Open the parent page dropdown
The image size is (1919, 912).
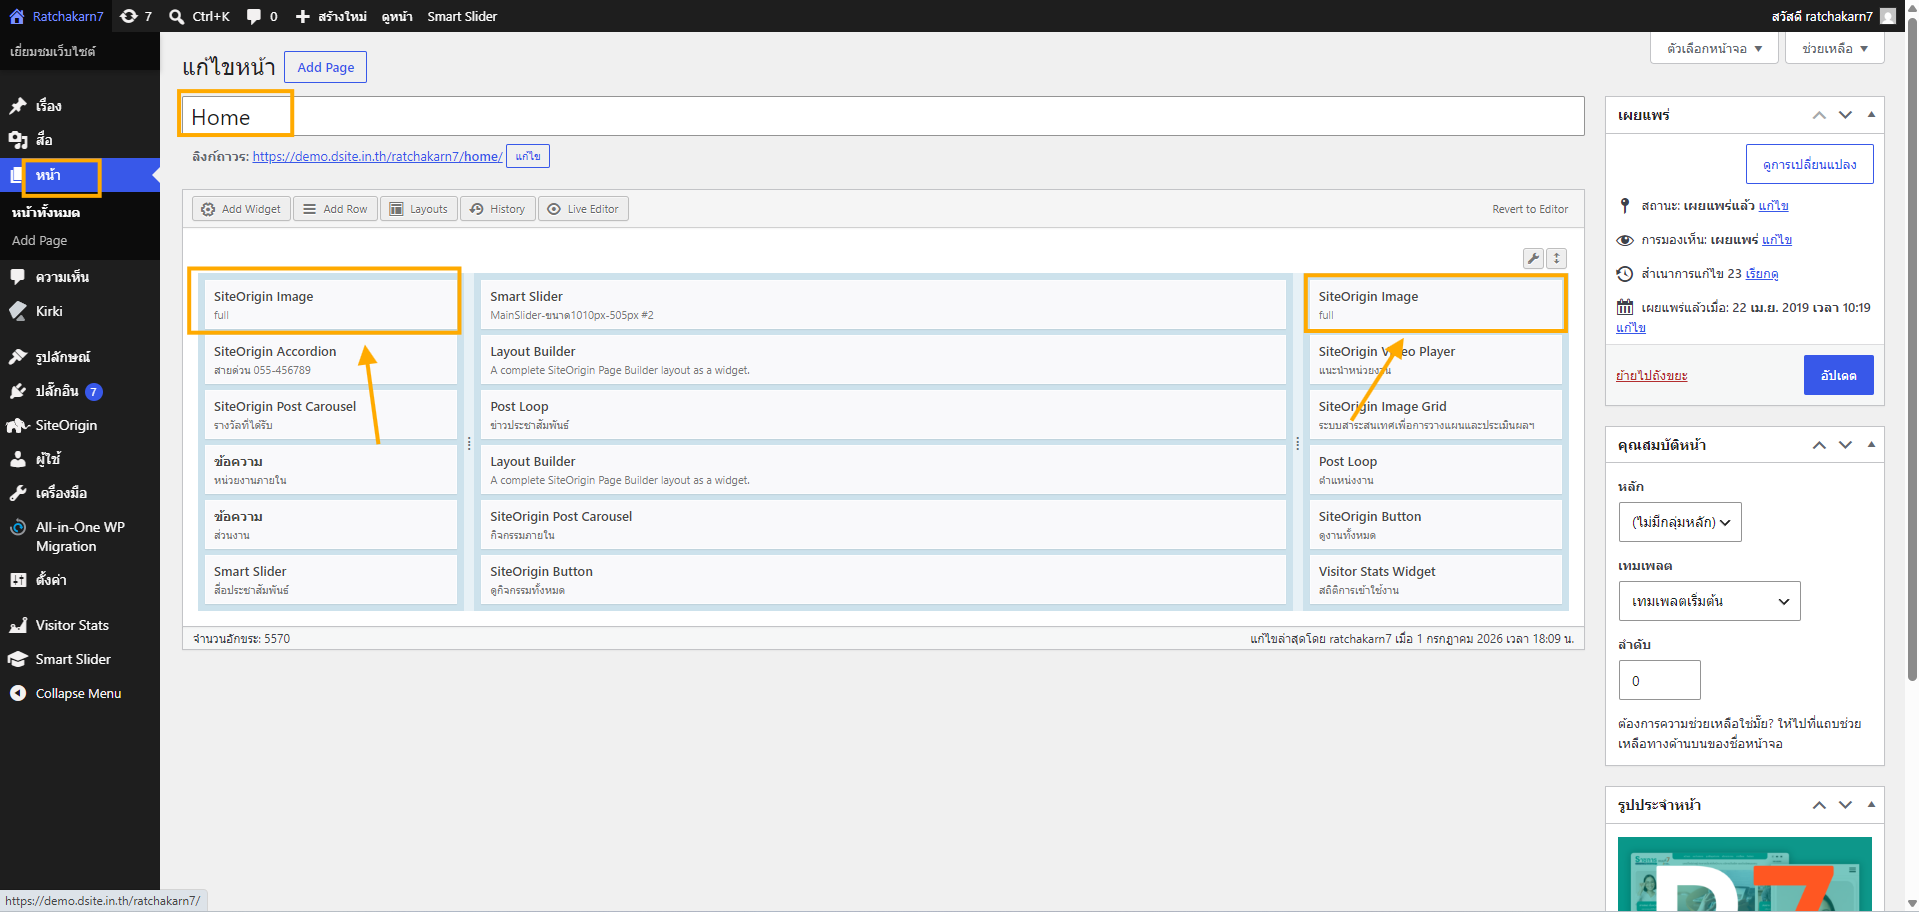point(1680,522)
